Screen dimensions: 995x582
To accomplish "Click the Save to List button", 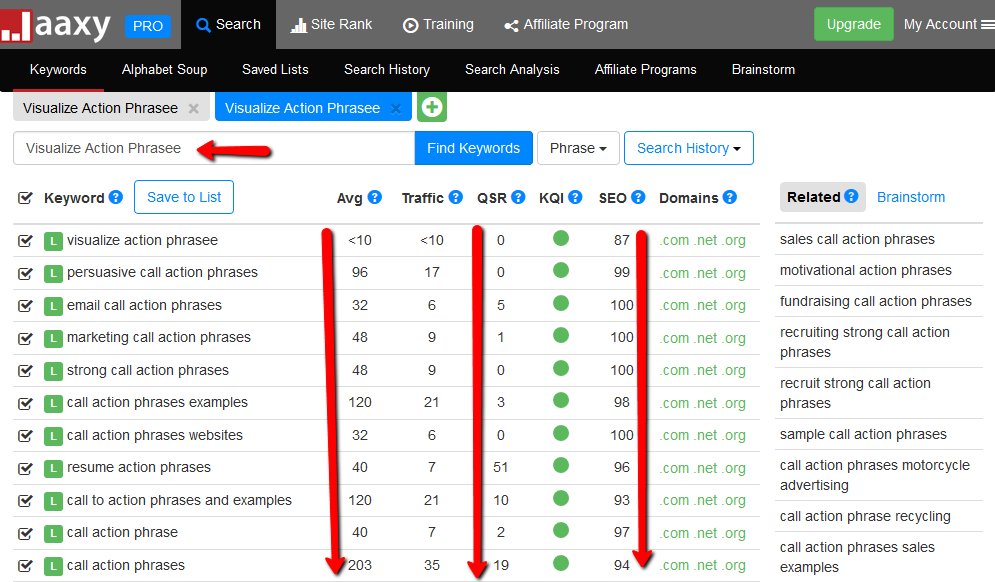I will [x=184, y=197].
